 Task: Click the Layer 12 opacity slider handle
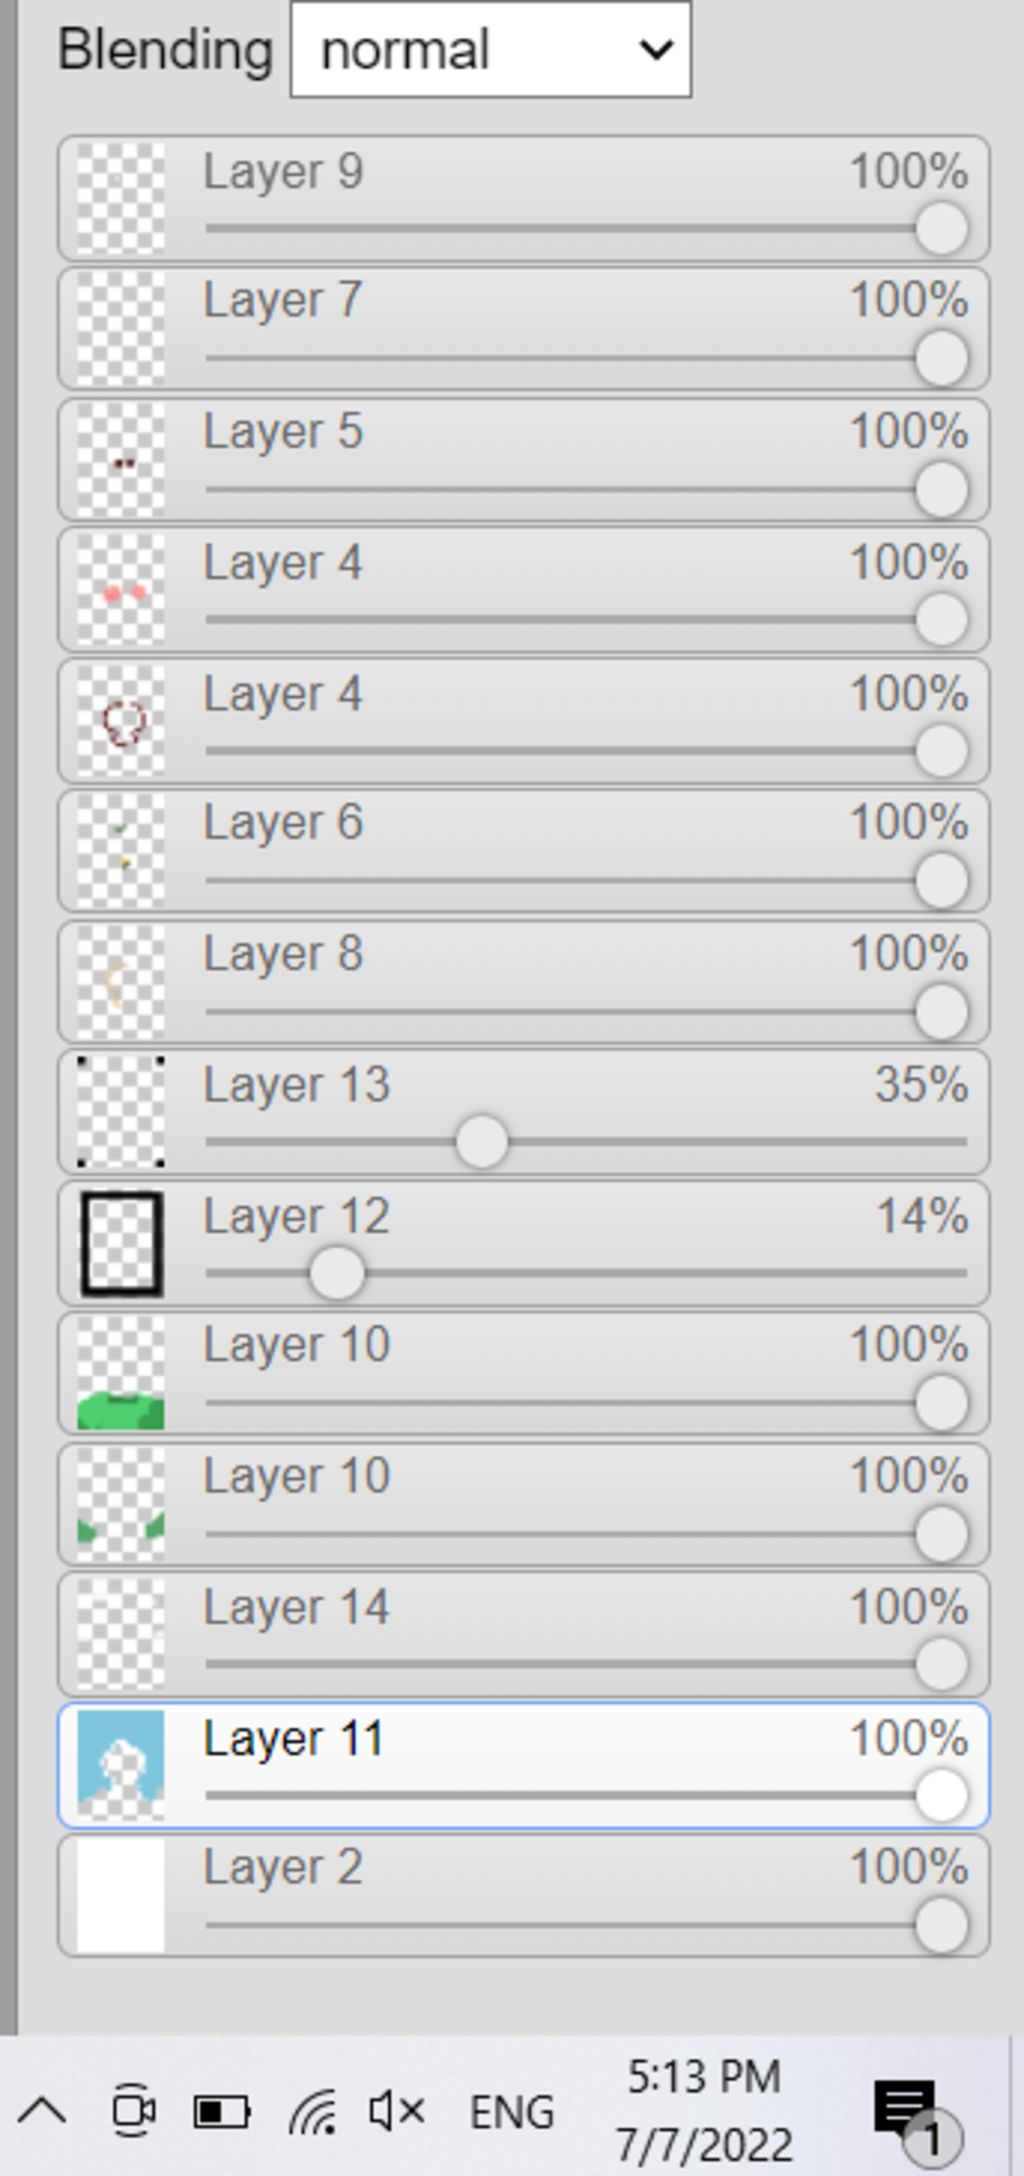click(336, 1273)
